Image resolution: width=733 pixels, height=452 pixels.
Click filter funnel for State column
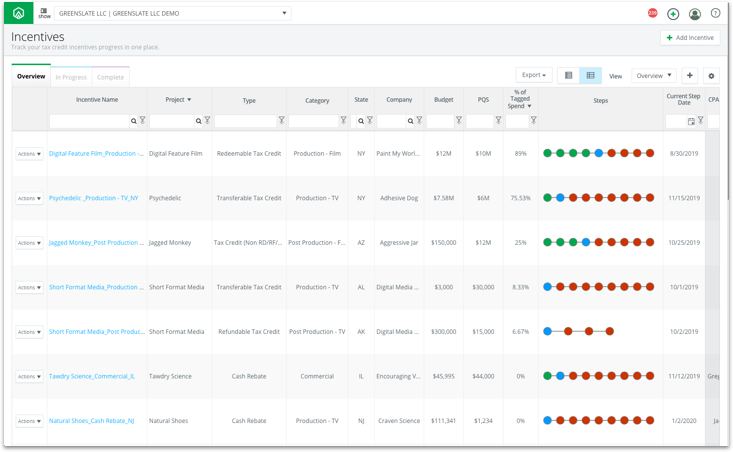pos(369,120)
